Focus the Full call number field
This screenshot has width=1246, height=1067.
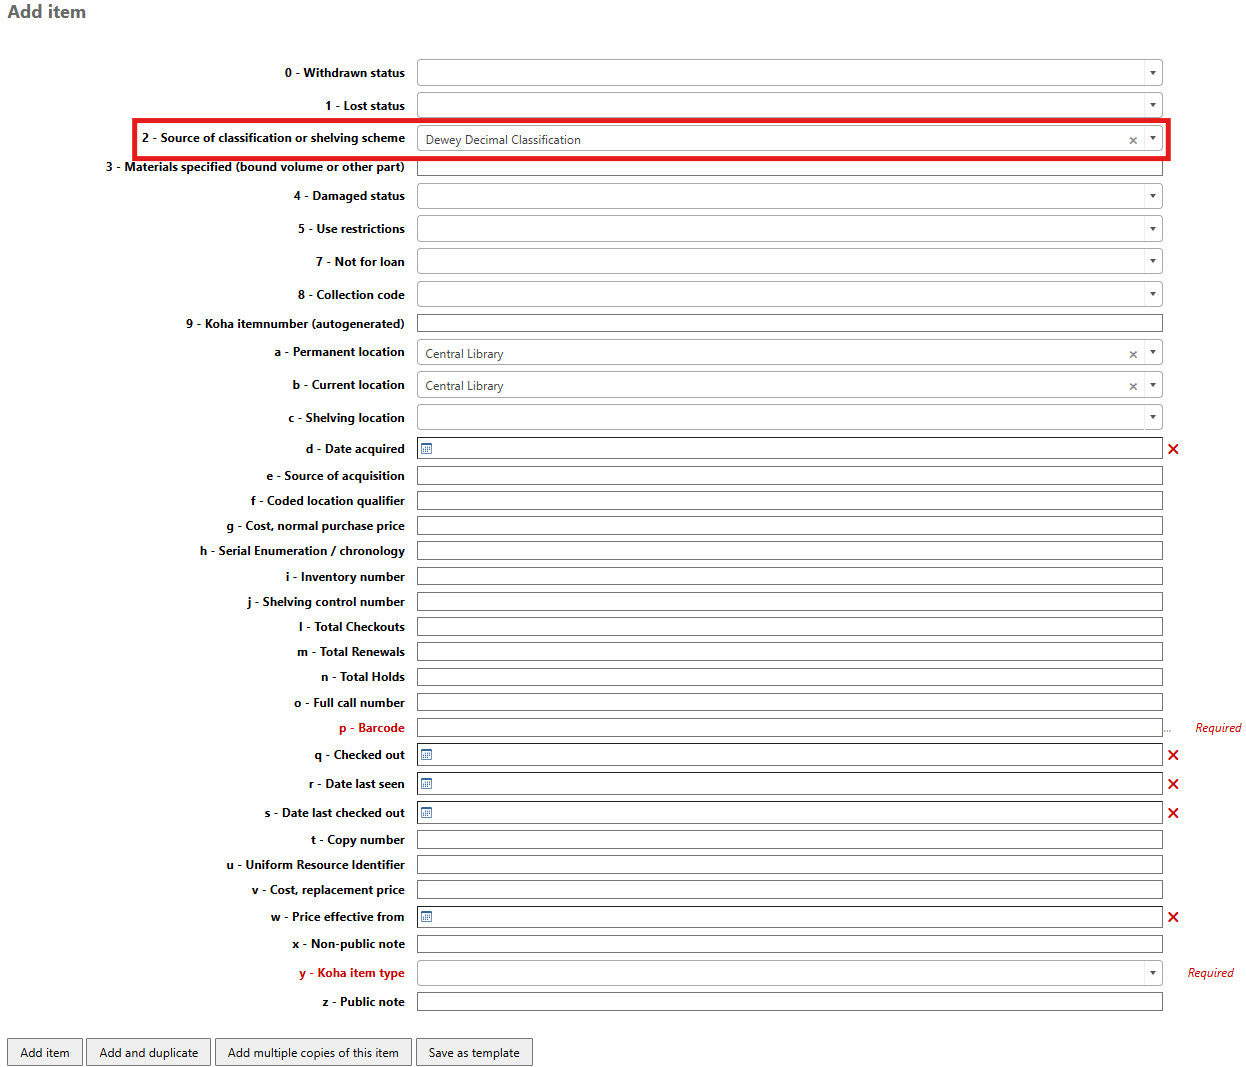tap(790, 702)
